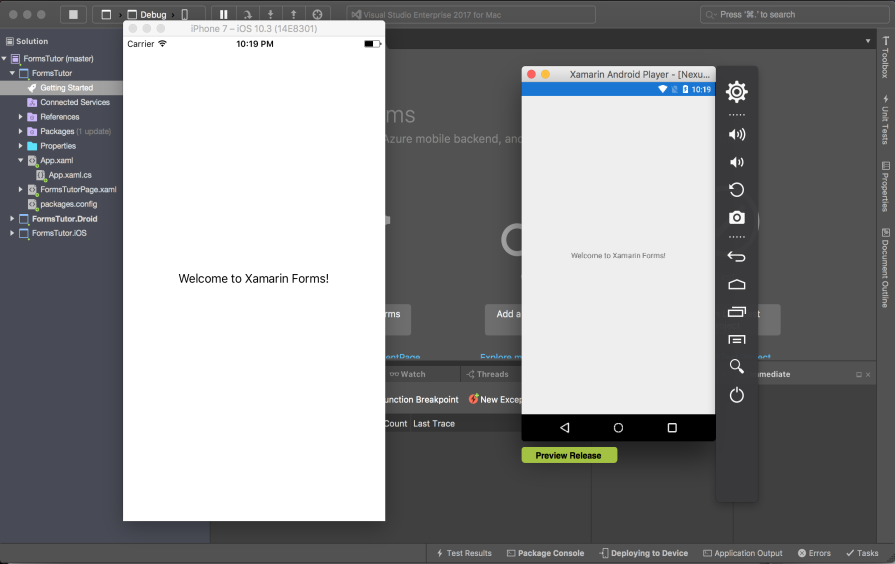Expand the FormsTutor.iOS project

[12, 233]
